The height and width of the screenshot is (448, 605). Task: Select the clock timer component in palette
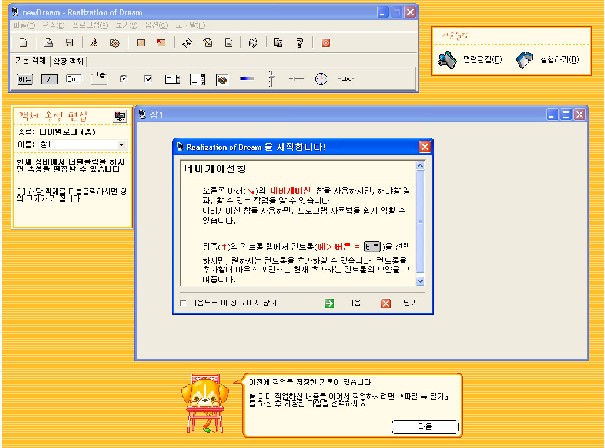321,78
